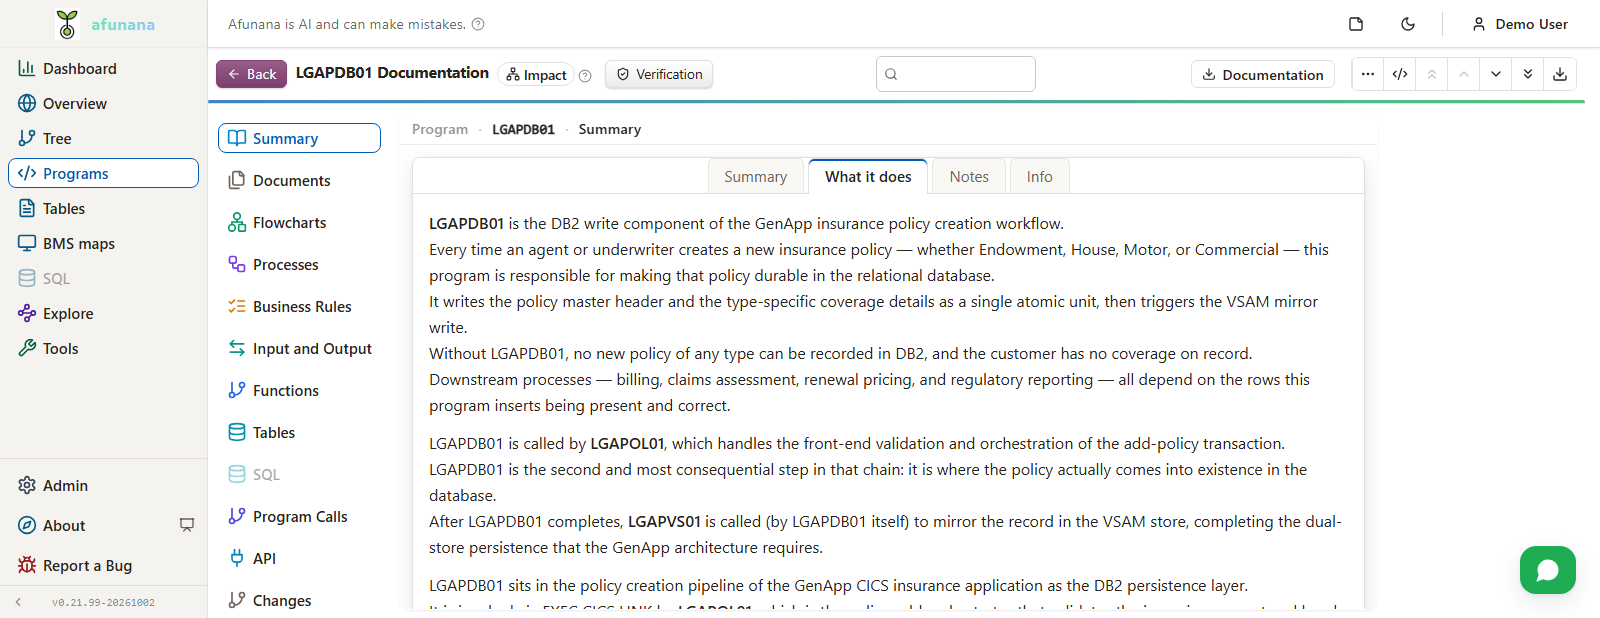Open Report a Bug
Screen dimensions: 1600x618
point(103,565)
